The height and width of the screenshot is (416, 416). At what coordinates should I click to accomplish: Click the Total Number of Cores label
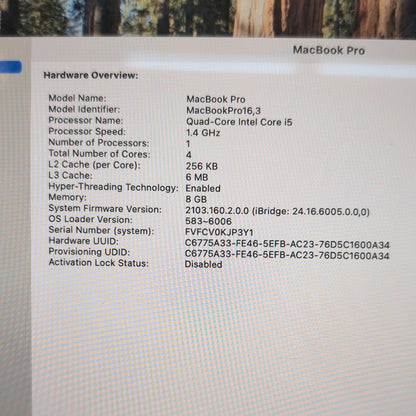[99, 154]
